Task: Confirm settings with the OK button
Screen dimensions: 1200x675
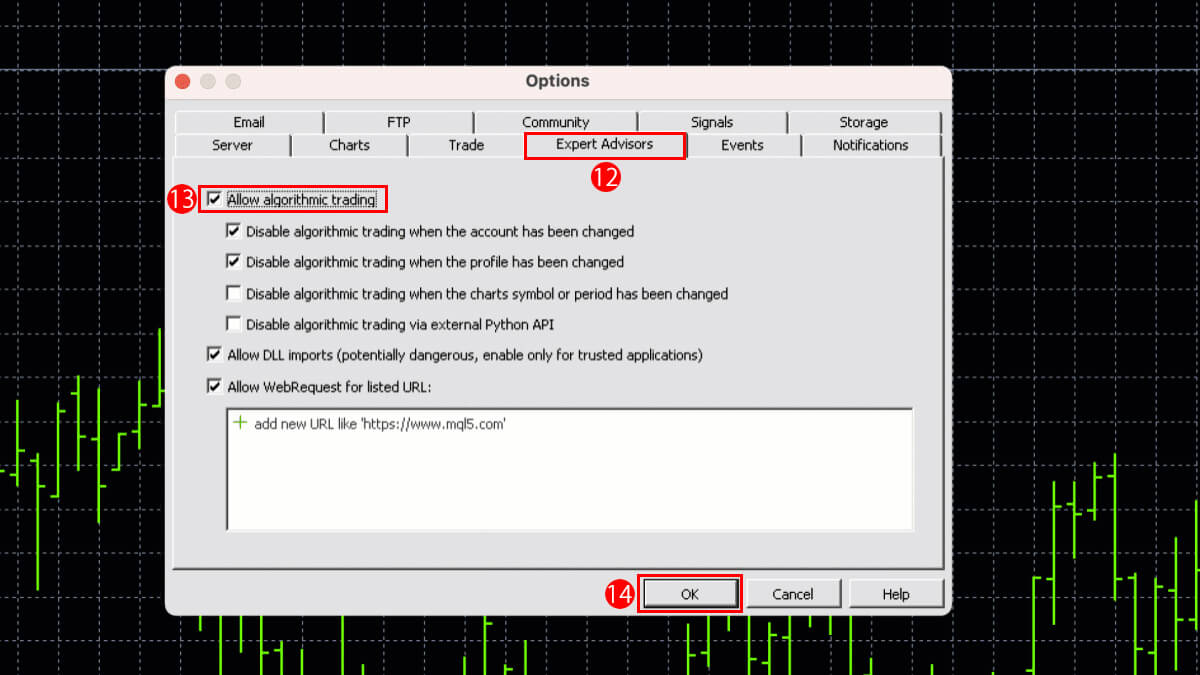Action: pos(690,594)
